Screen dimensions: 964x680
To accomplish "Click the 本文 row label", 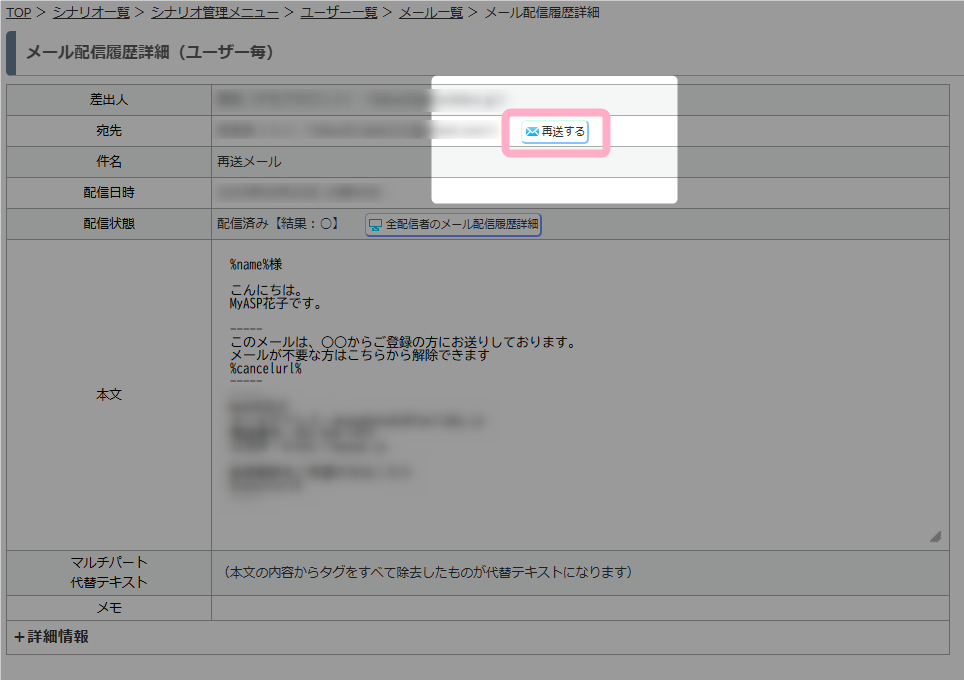I will pyautogui.click(x=109, y=395).
